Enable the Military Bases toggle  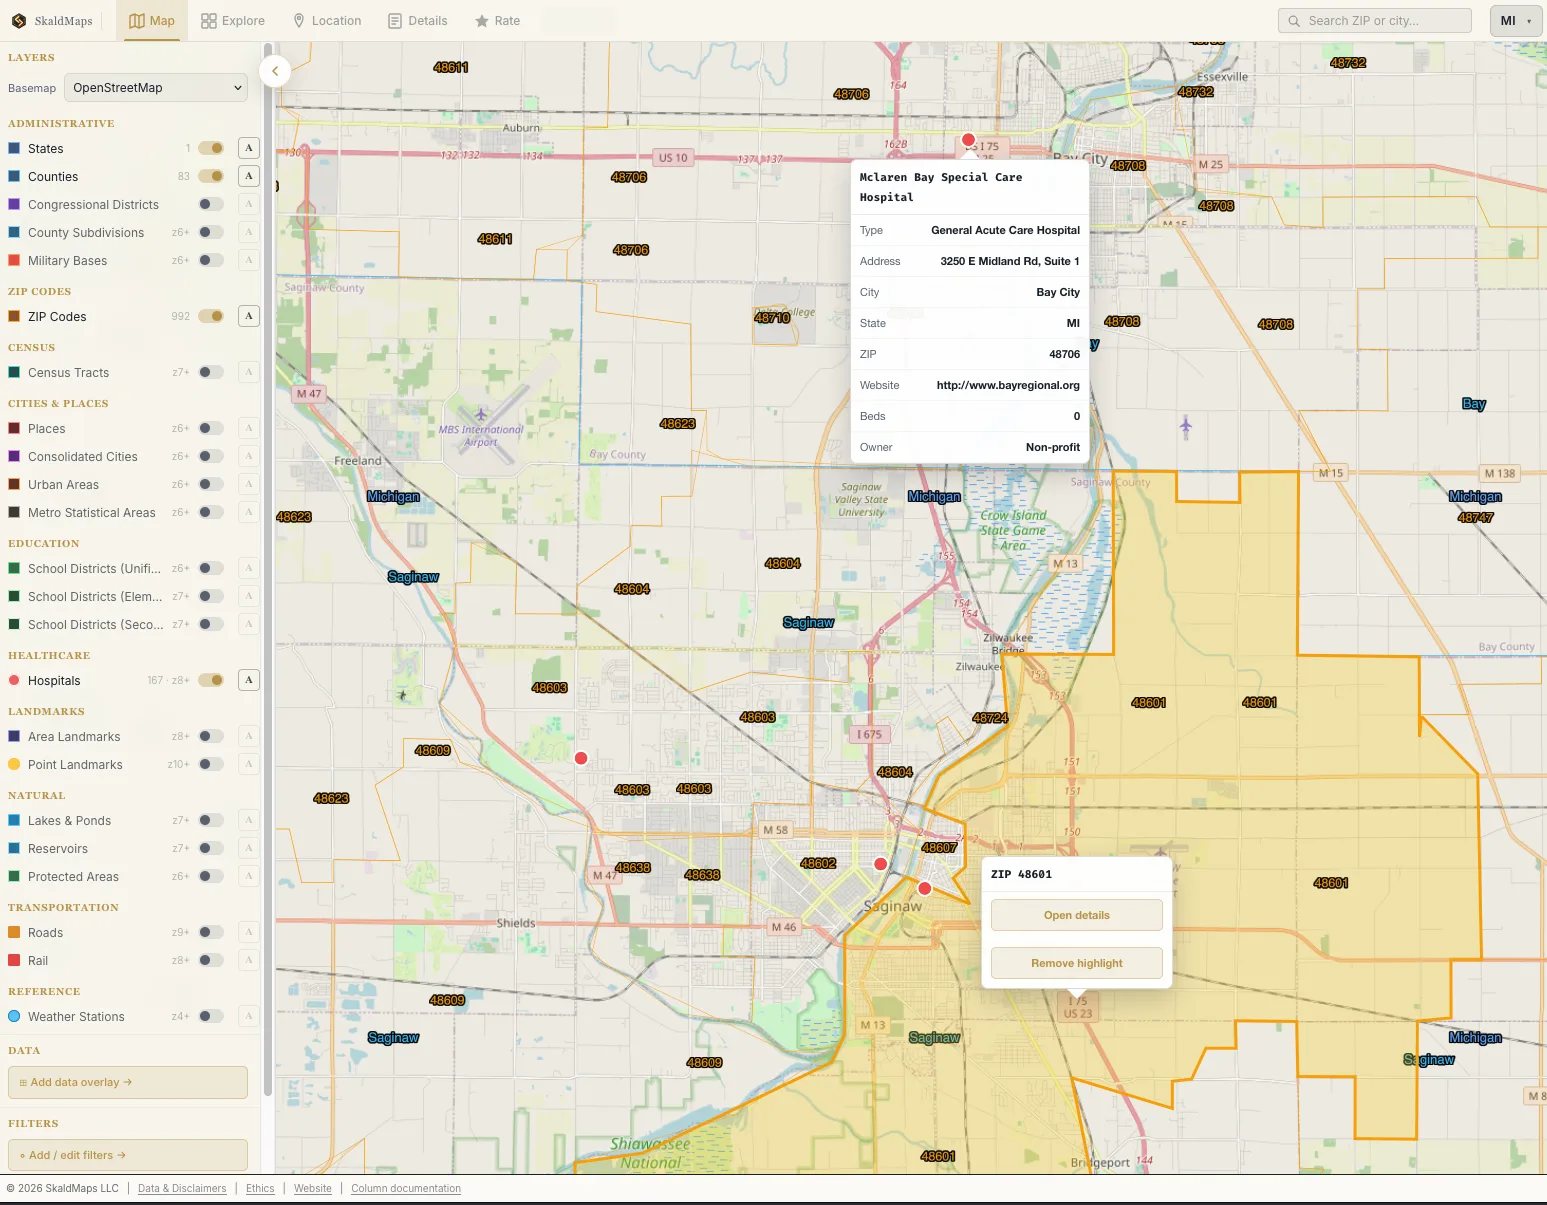pyautogui.click(x=211, y=260)
